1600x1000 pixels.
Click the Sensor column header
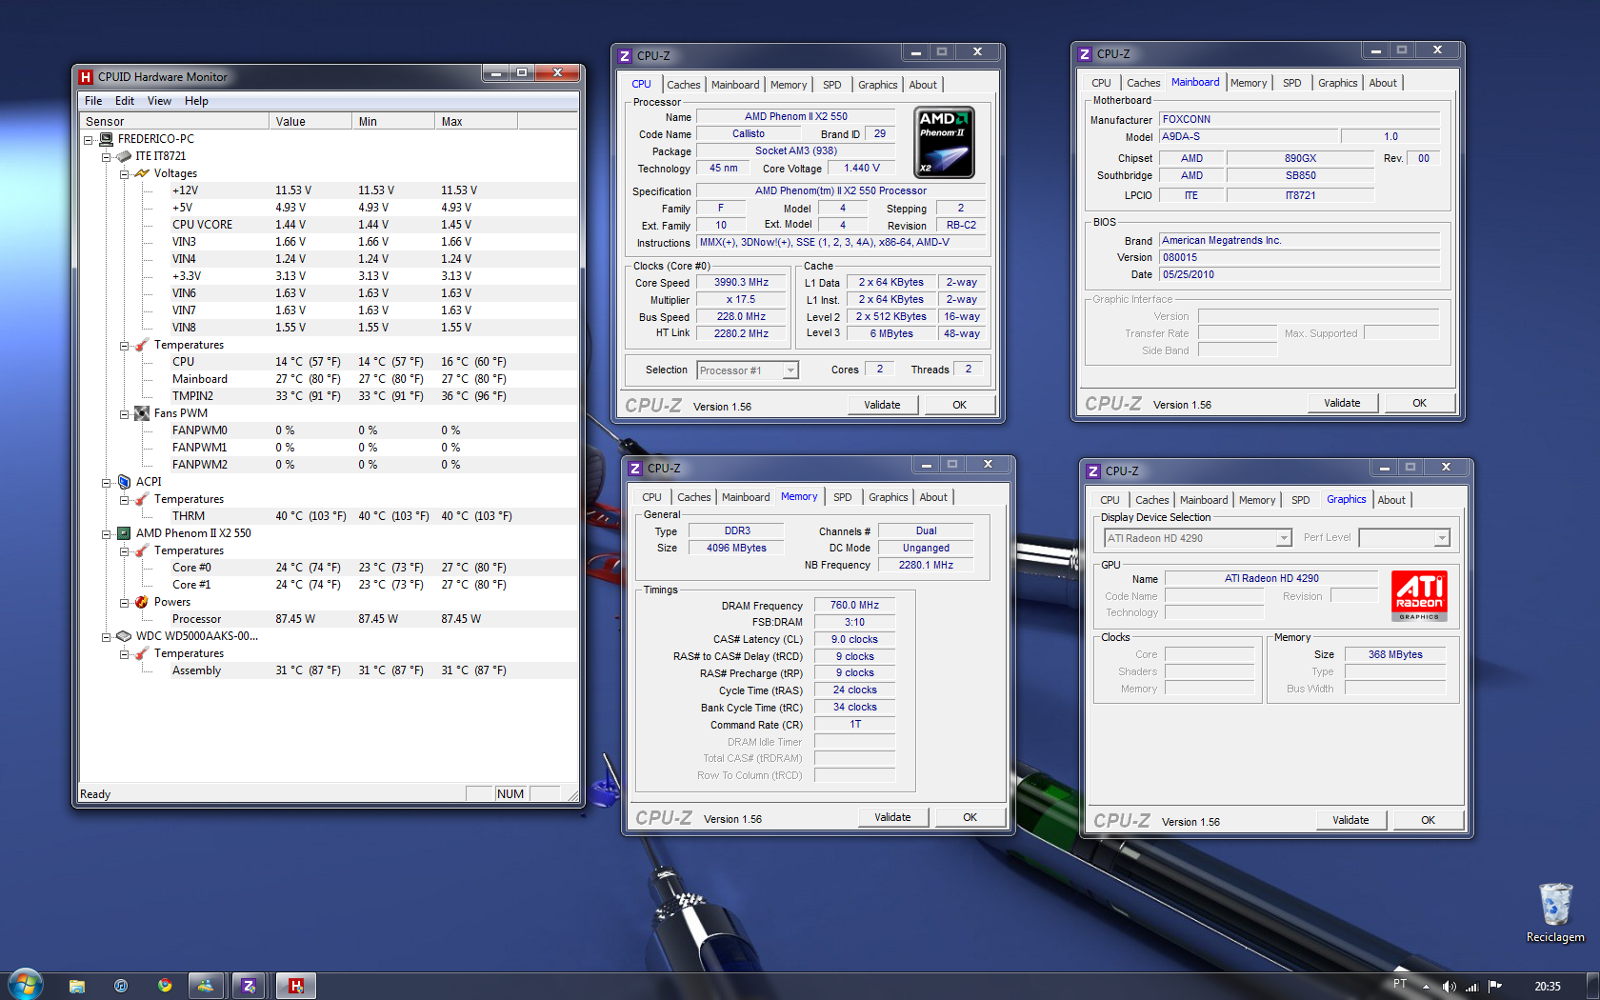click(174, 121)
